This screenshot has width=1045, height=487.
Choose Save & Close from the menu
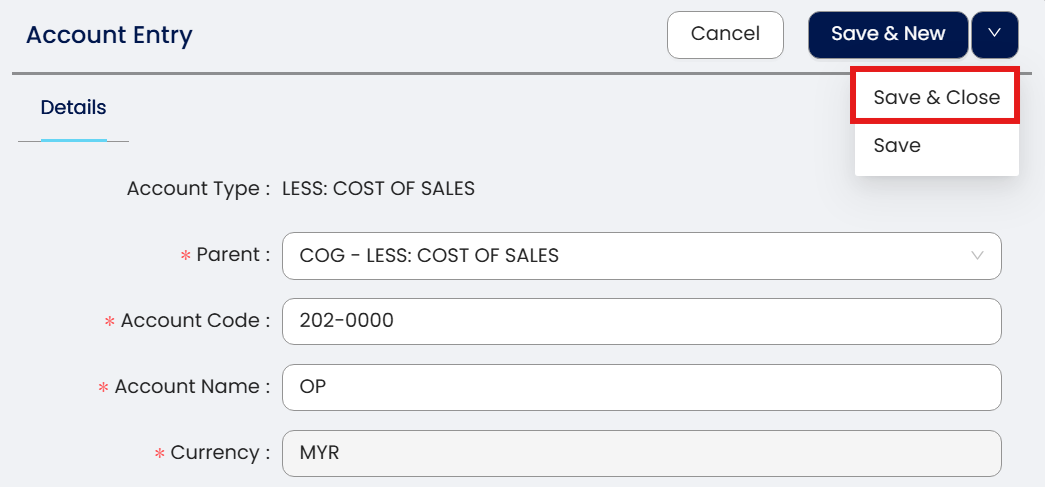[936, 97]
